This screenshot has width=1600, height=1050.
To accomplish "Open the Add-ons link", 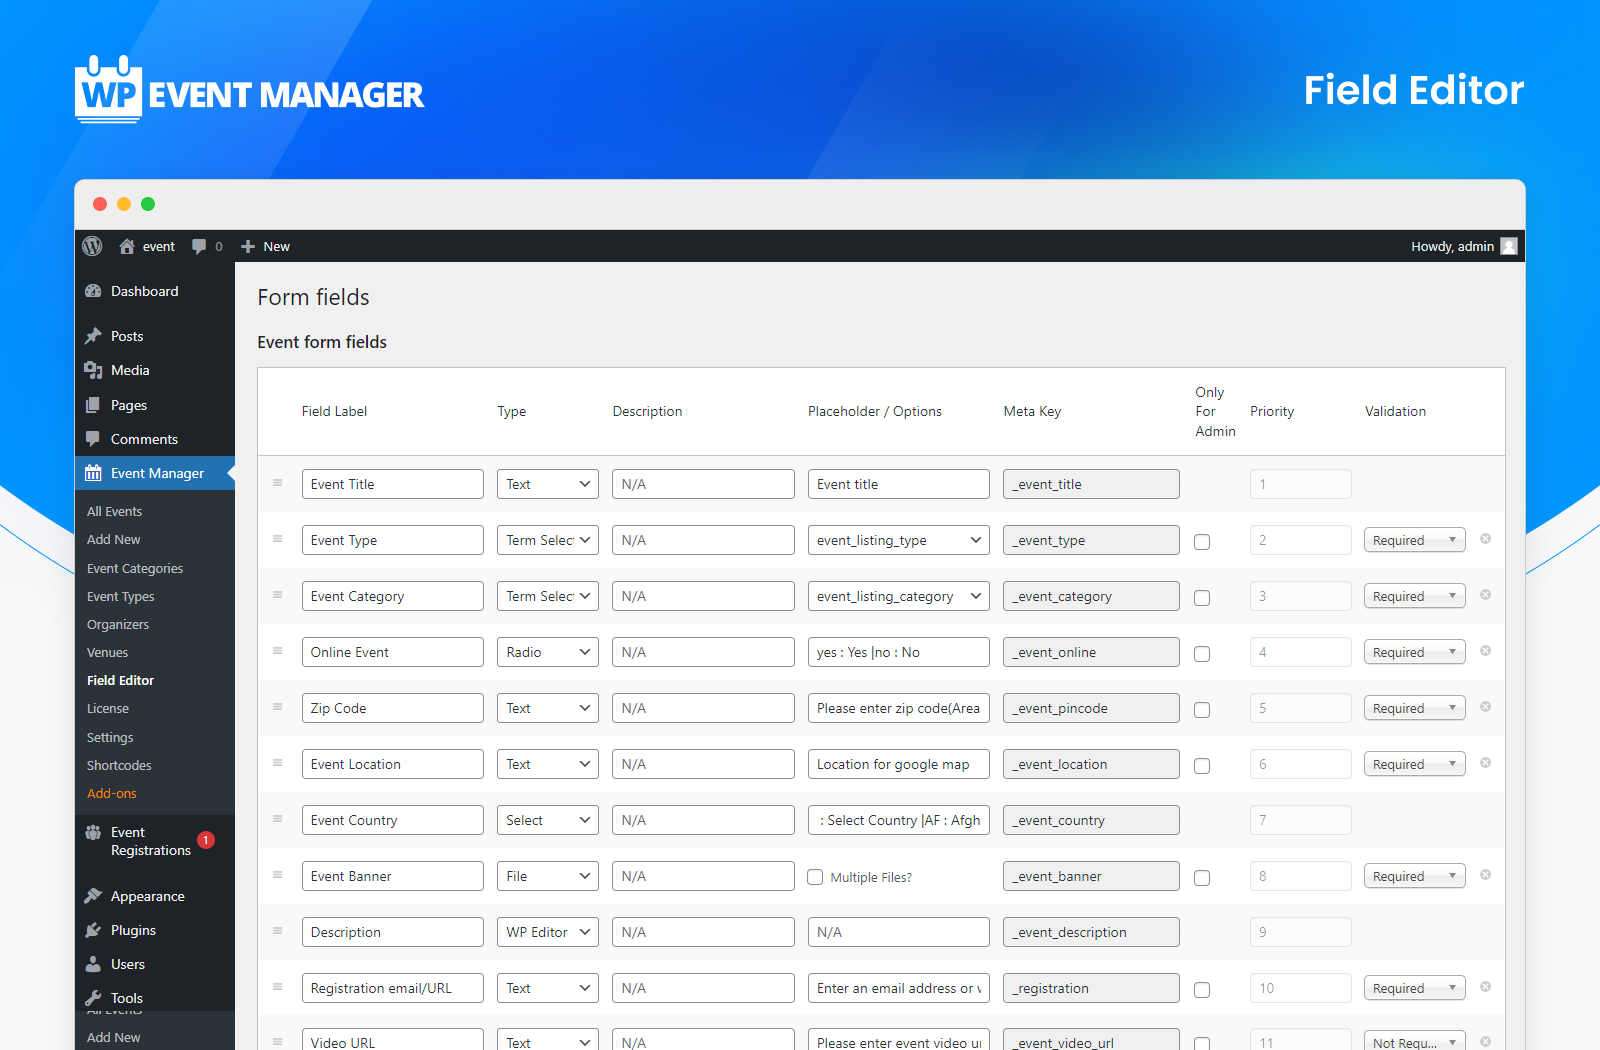I will (112, 793).
